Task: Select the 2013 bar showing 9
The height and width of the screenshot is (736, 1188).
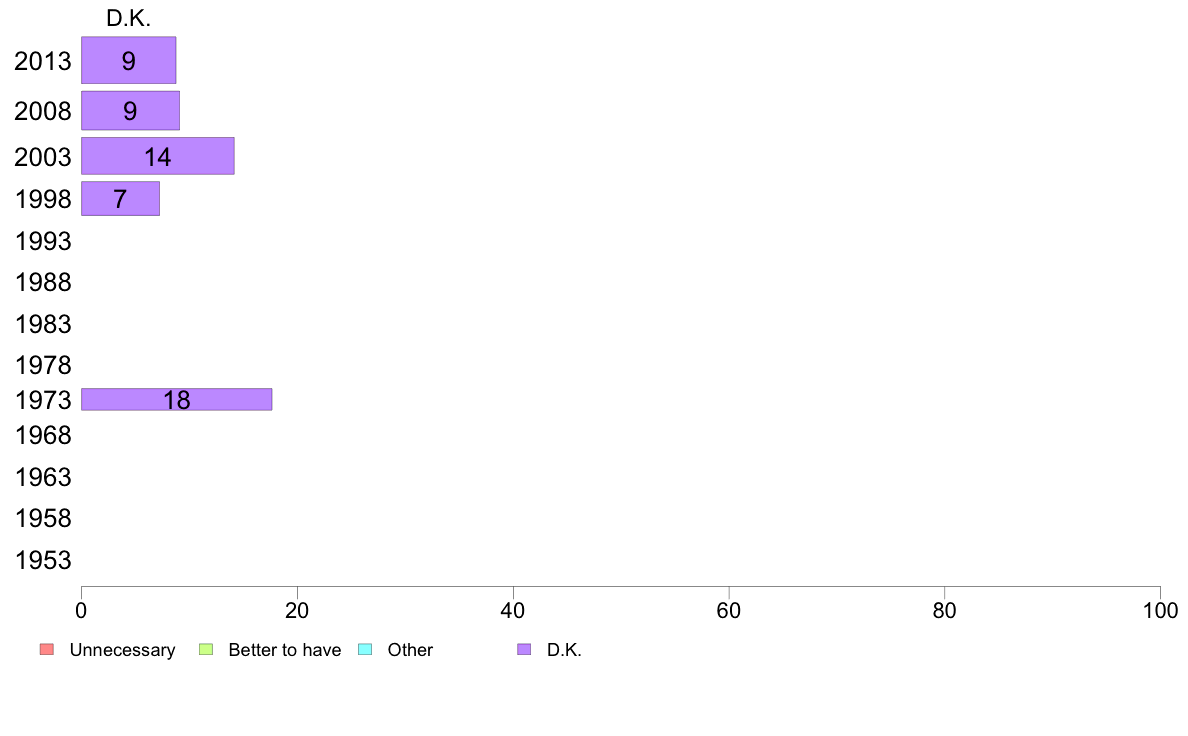Action: pyautogui.click(x=129, y=61)
